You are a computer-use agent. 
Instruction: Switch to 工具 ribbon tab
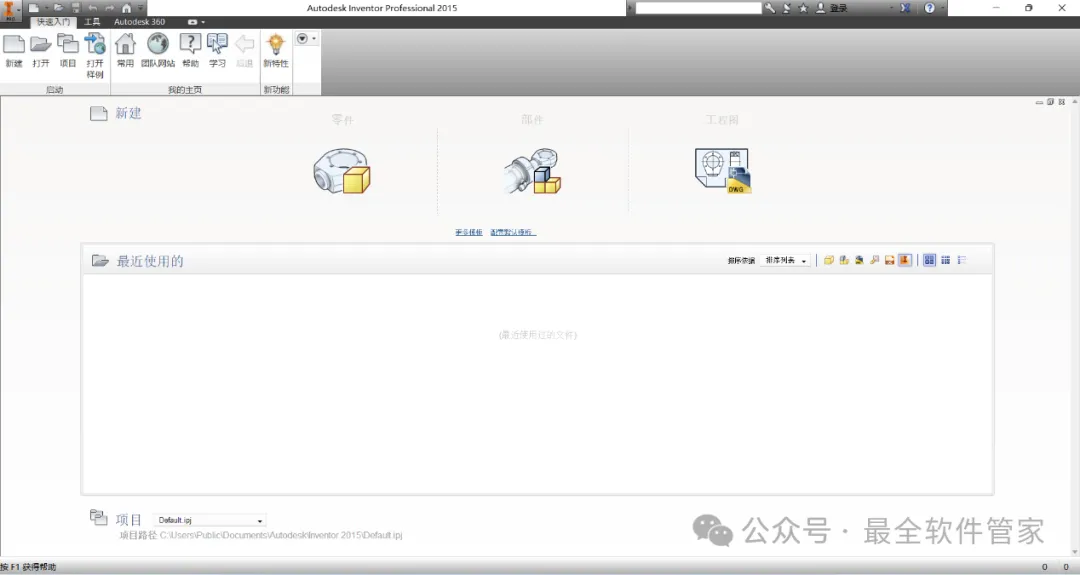pyautogui.click(x=92, y=22)
